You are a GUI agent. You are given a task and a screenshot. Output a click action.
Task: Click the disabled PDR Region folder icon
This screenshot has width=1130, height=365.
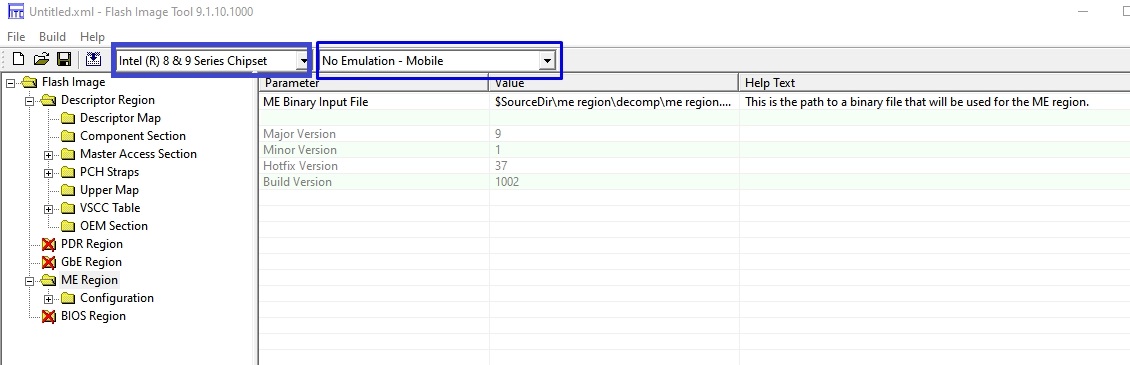coord(48,245)
